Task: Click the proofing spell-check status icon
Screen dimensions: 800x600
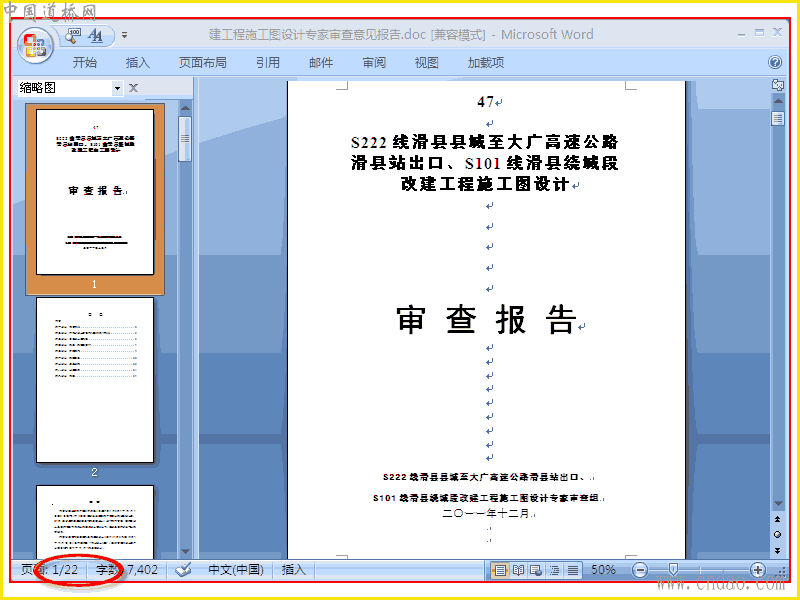Action: (x=183, y=569)
